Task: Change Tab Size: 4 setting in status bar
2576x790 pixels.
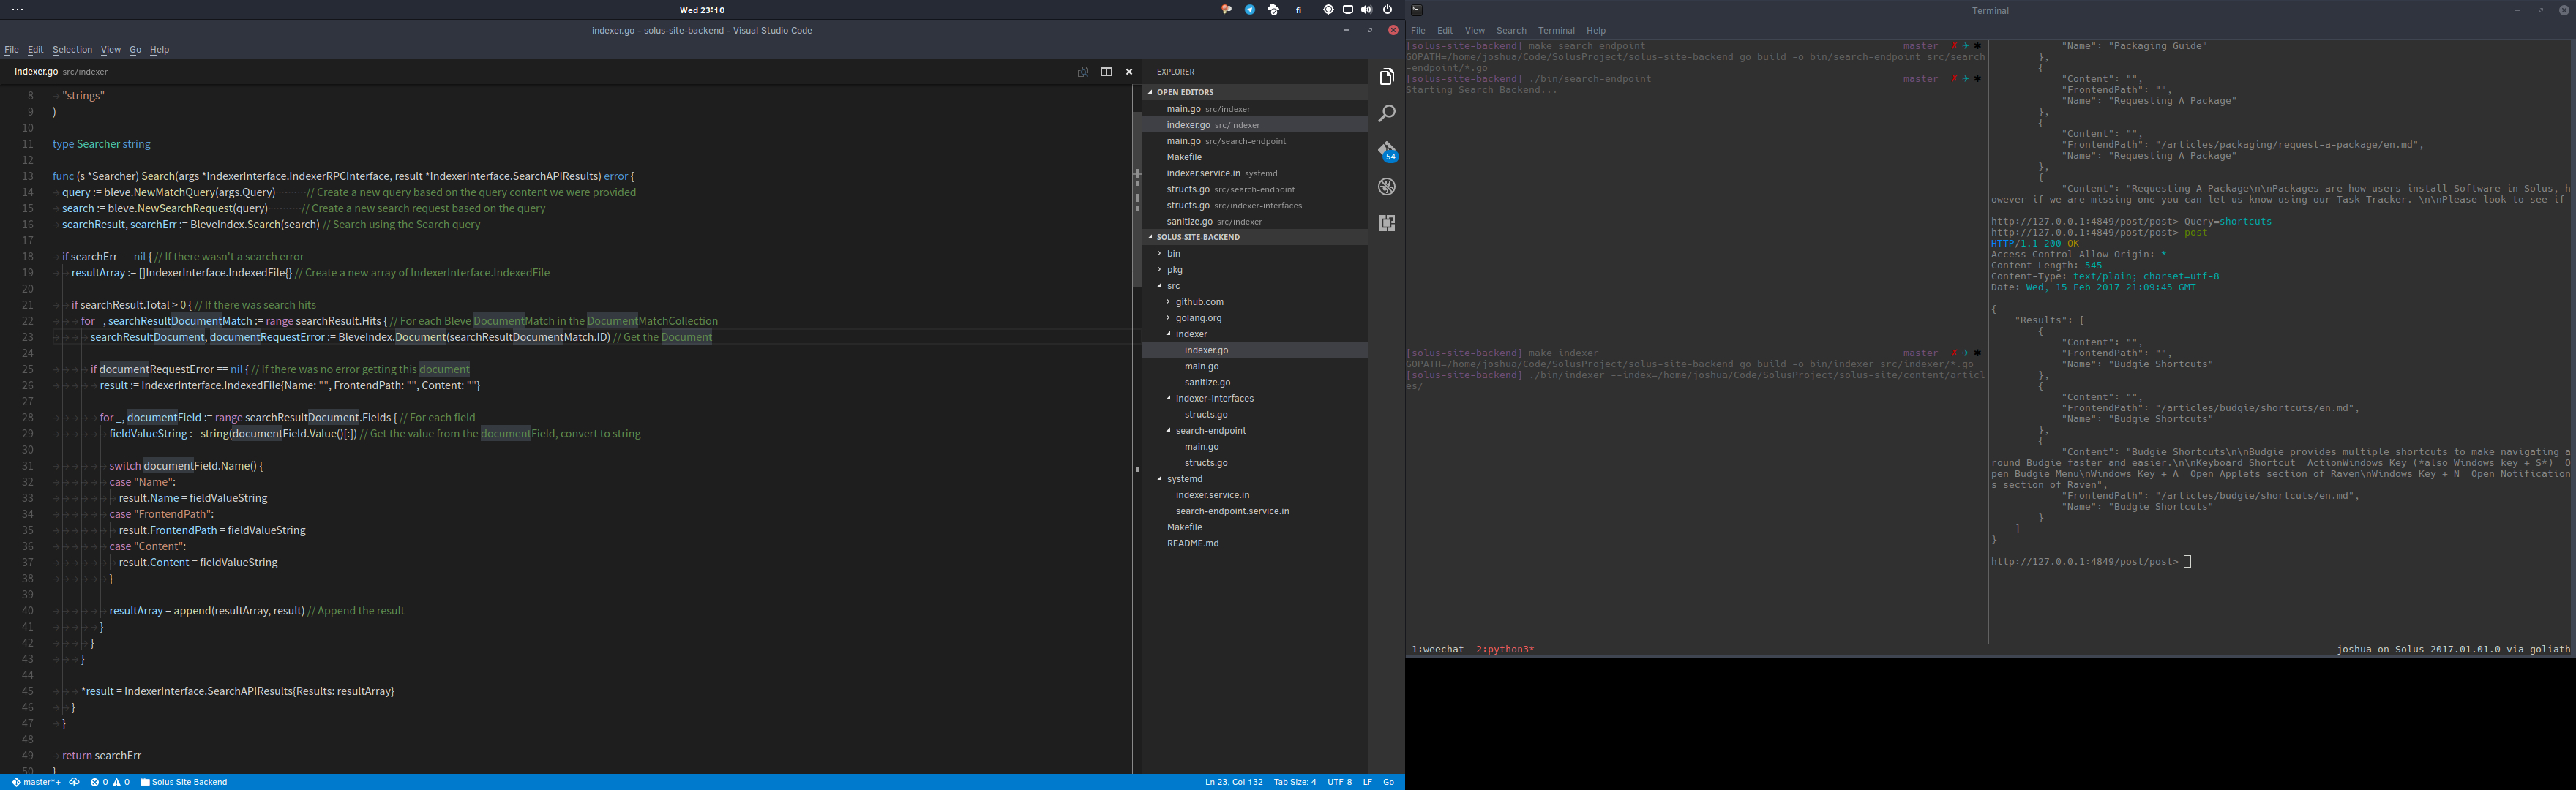Action: [x=1295, y=782]
